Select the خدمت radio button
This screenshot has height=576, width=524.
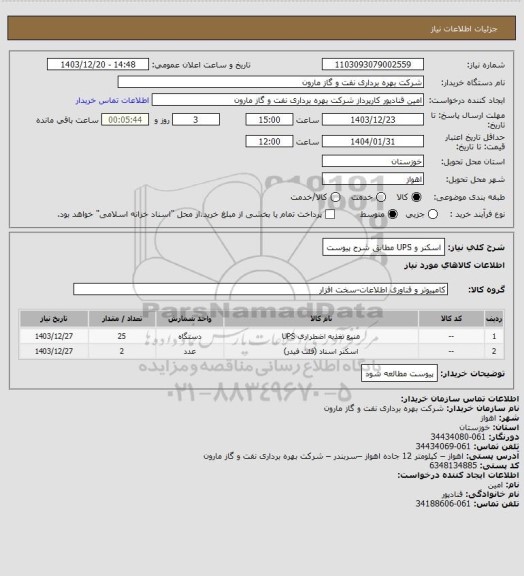381,197
